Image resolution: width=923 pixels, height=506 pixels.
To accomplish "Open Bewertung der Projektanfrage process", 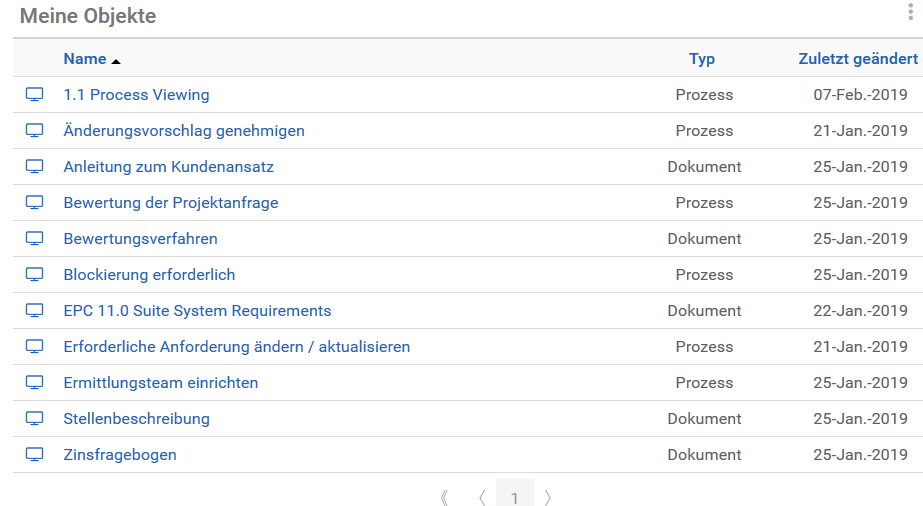I will coord(171,203).
